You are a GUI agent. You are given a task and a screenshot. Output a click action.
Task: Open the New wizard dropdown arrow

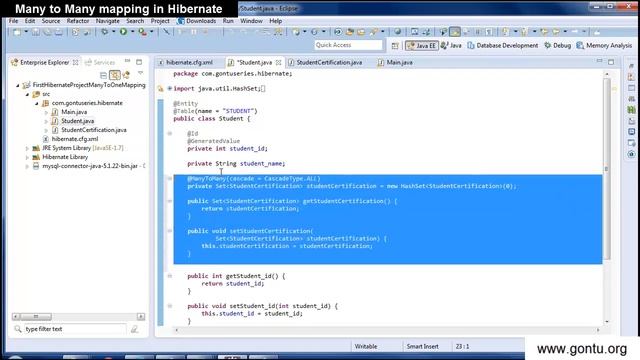tap(26, 32)
